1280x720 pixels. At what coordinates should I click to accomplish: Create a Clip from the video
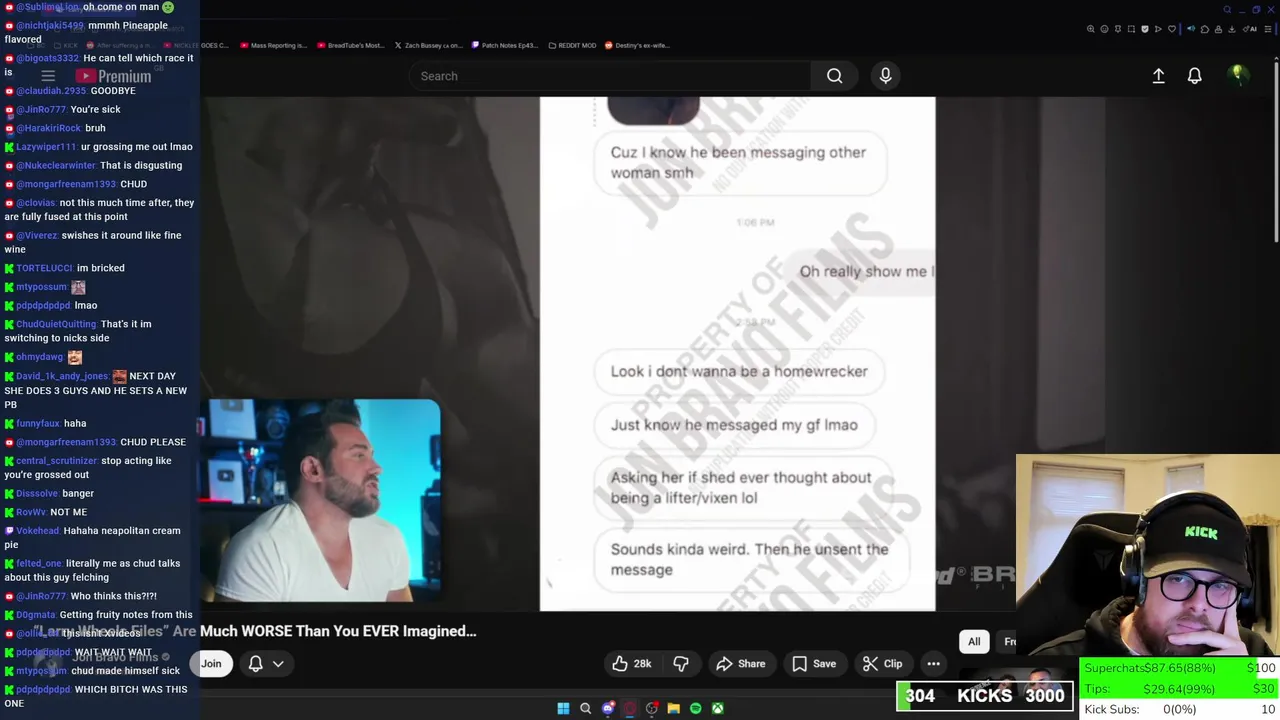pos(882,663)
